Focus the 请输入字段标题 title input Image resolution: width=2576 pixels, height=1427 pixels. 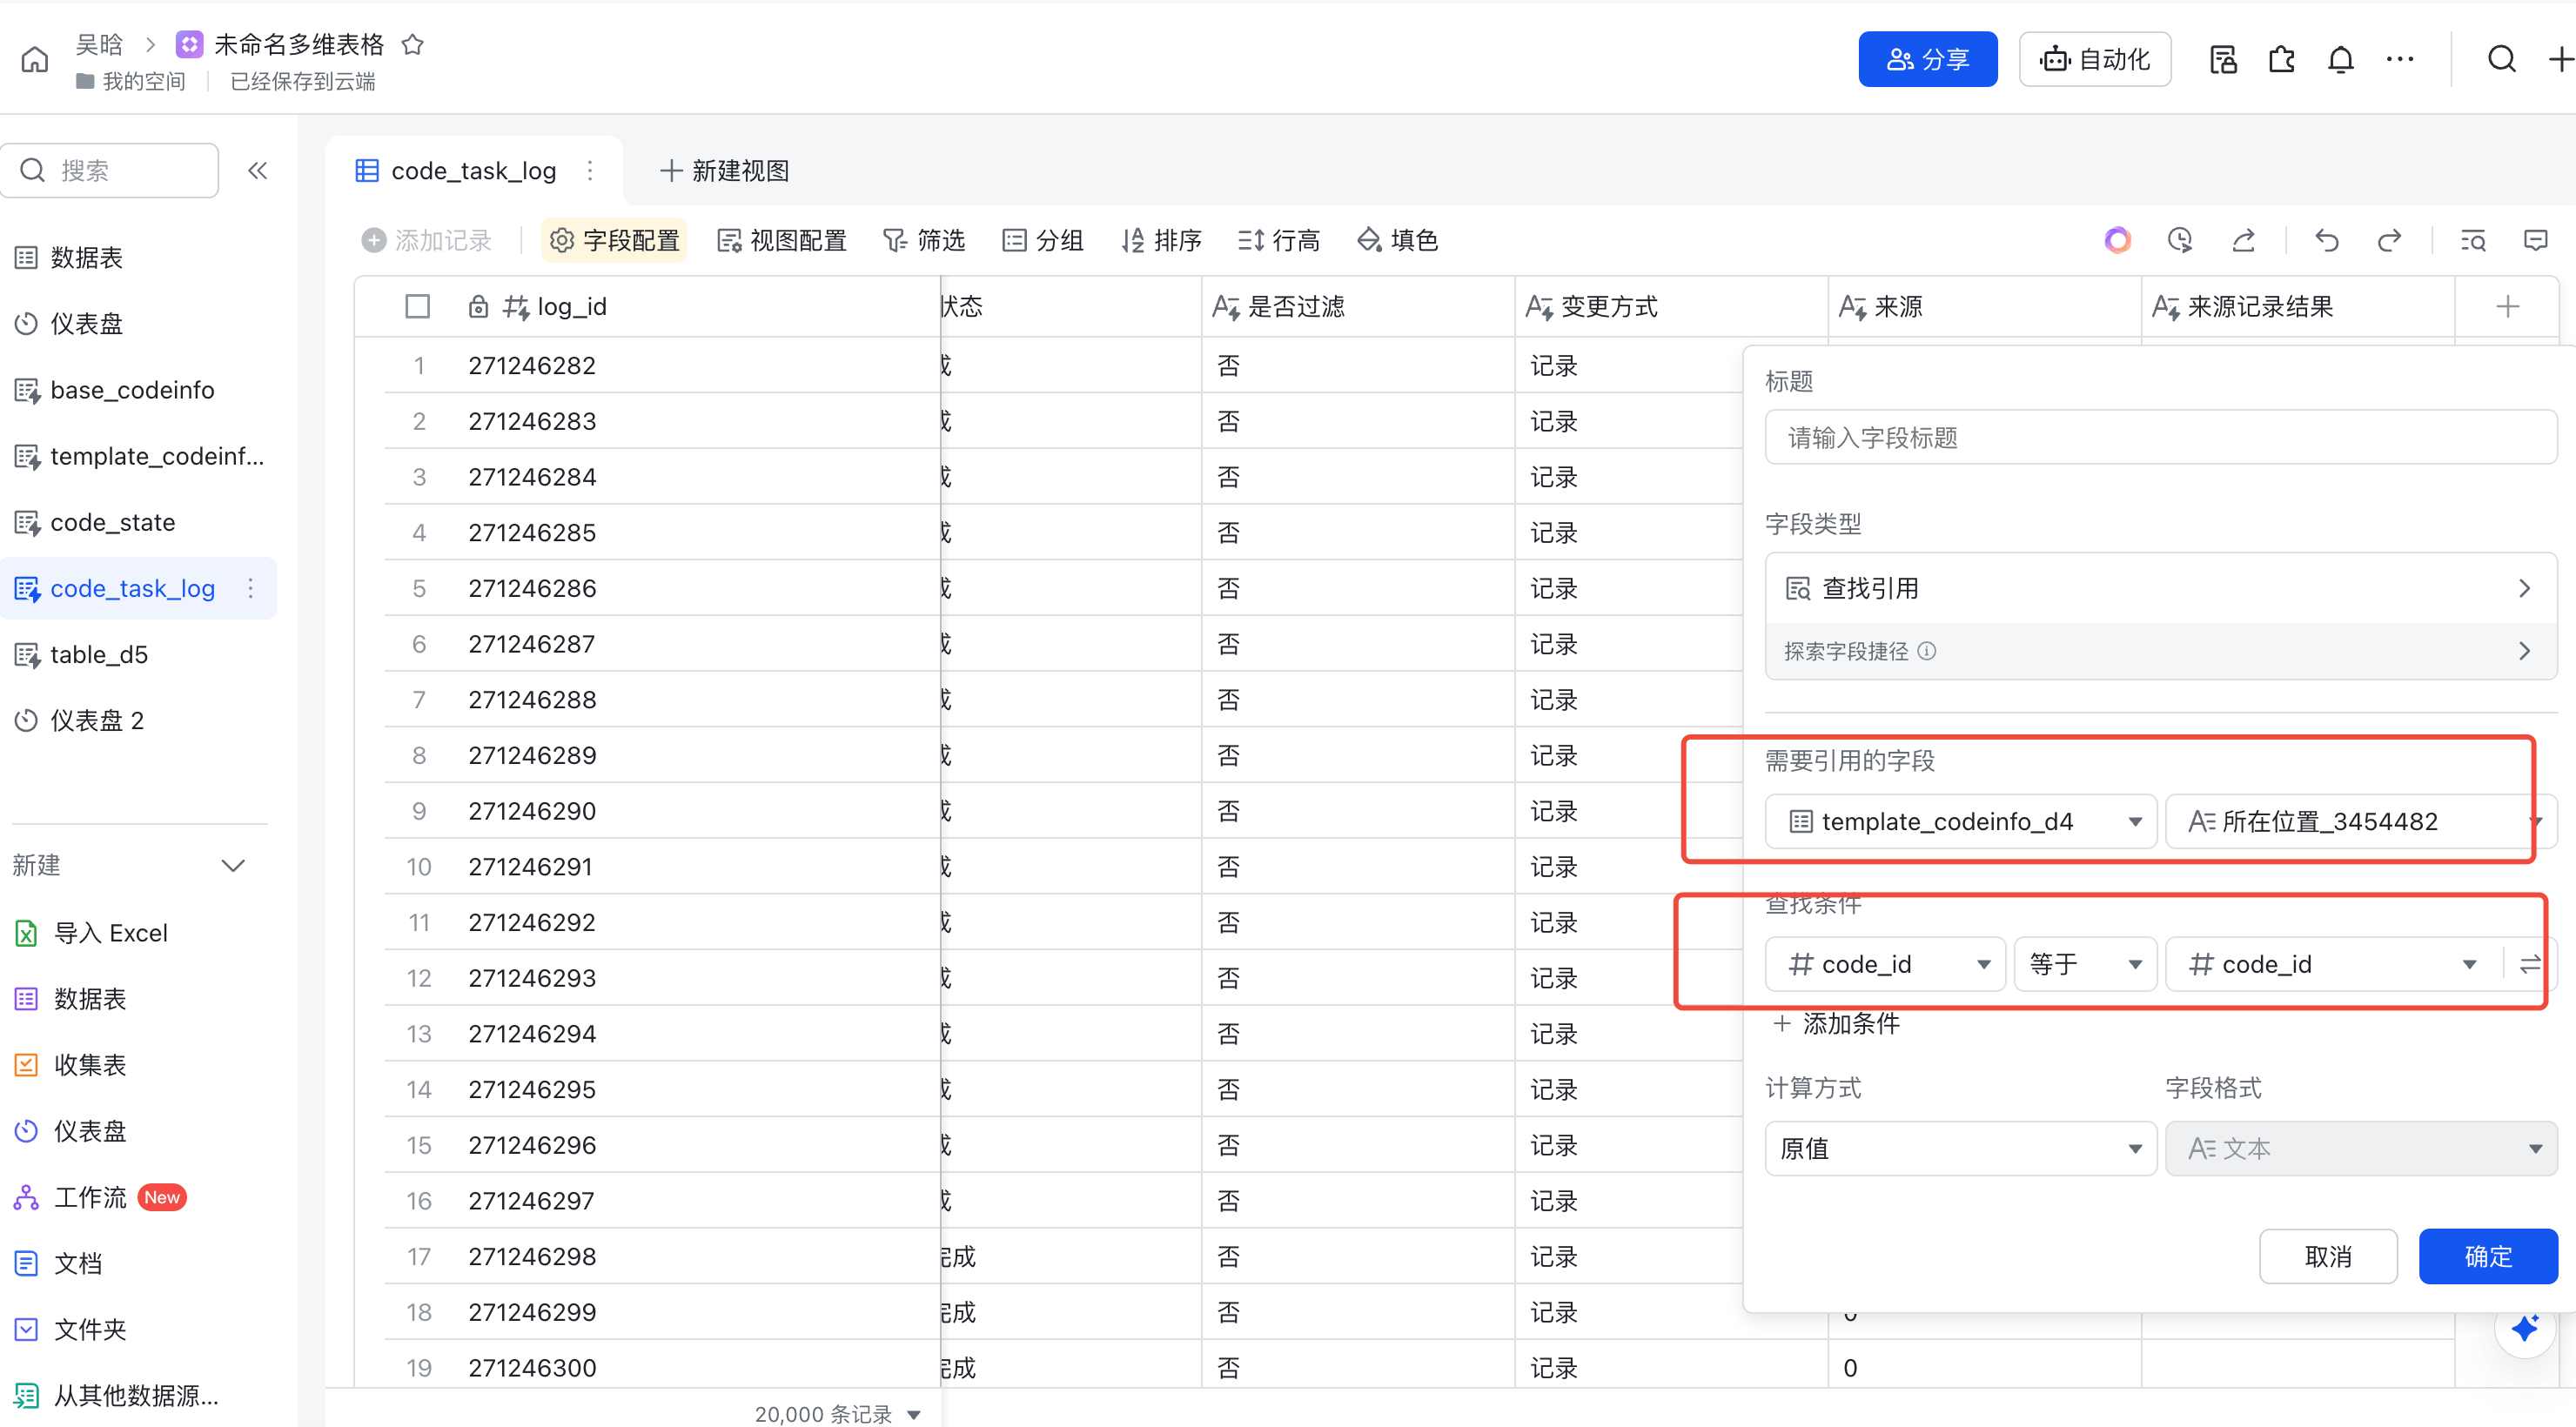[x=2160, y=437]
